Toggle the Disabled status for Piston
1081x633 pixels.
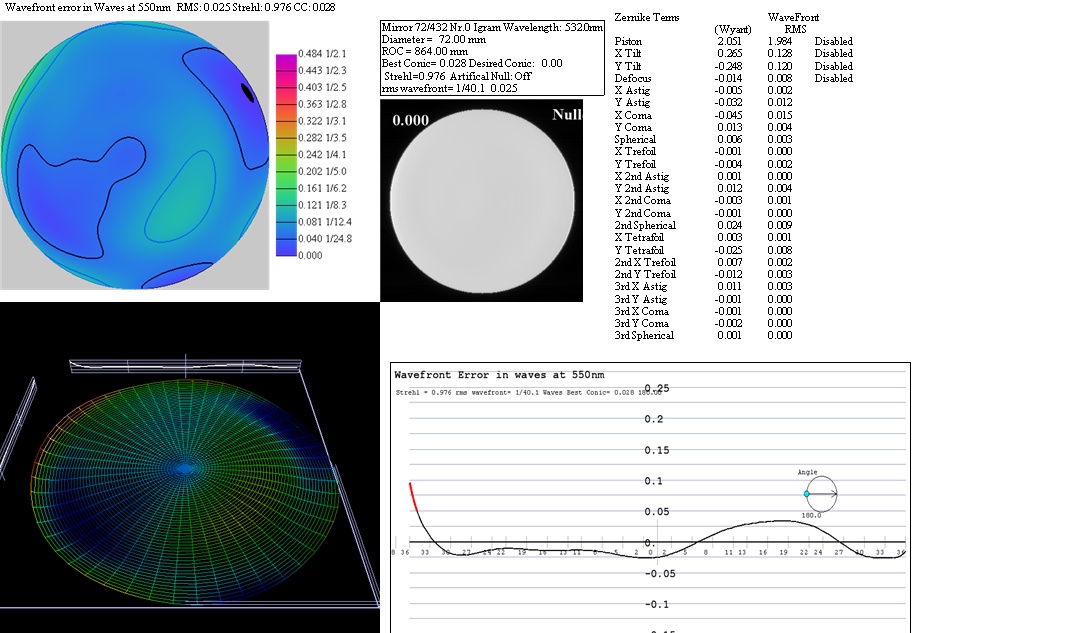click(x=833, y=41)
